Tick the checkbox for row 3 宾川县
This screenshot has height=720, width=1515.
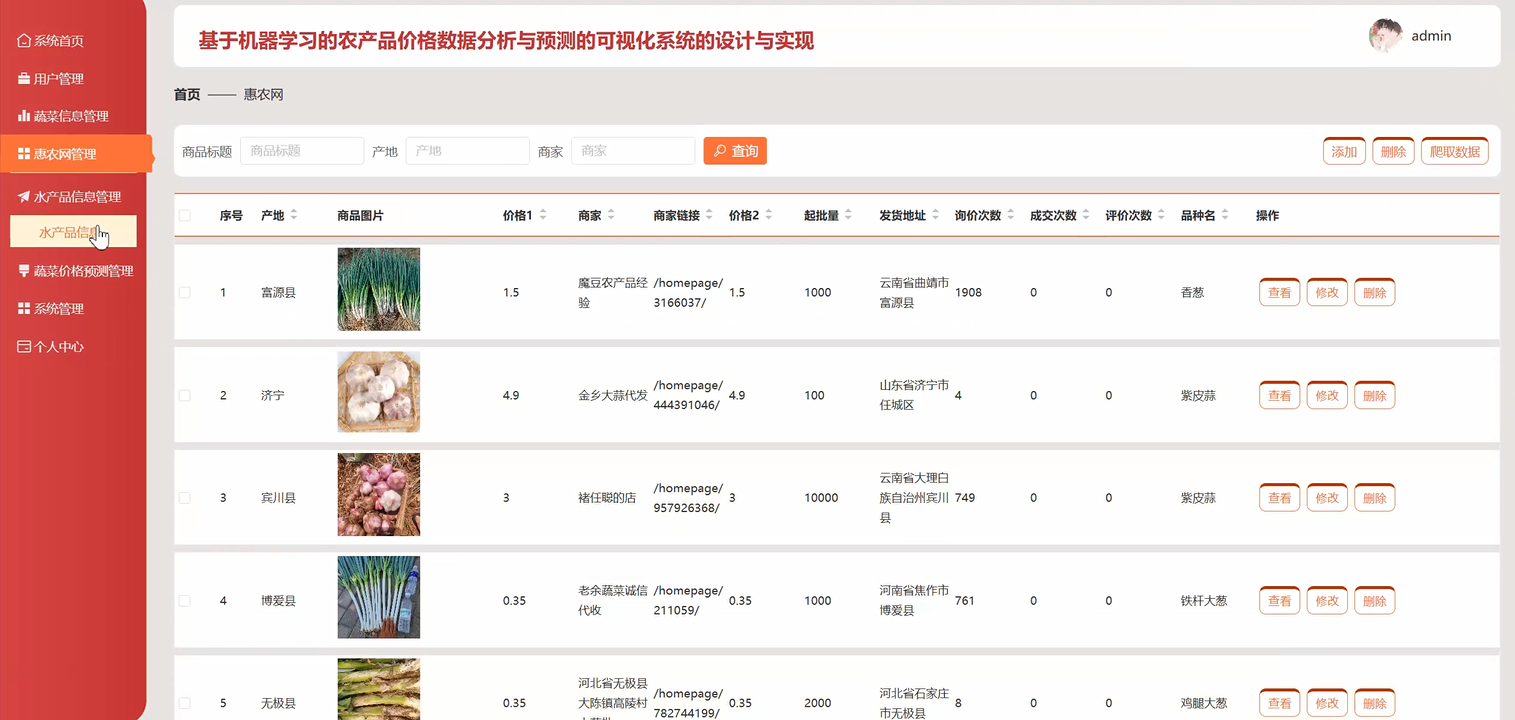click(184, 498)
